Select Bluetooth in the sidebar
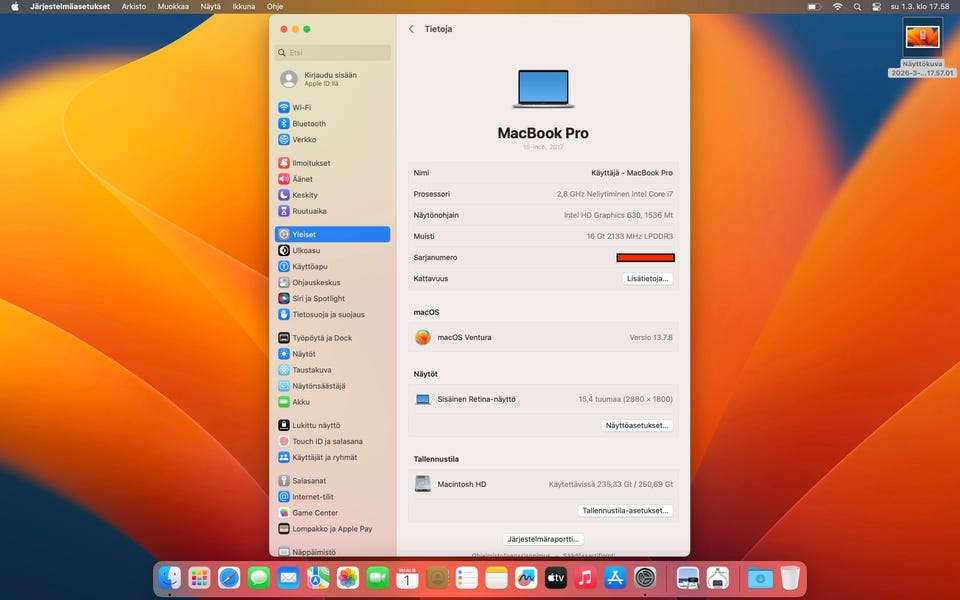This screenshot has height=600, width=960. pos(308,124)
